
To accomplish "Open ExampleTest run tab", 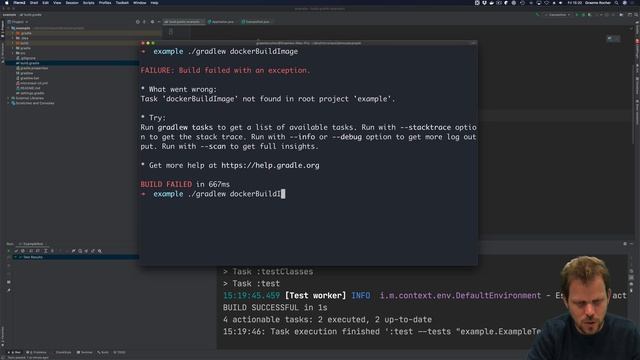I will pyautogui.click(x=33, y=244).
